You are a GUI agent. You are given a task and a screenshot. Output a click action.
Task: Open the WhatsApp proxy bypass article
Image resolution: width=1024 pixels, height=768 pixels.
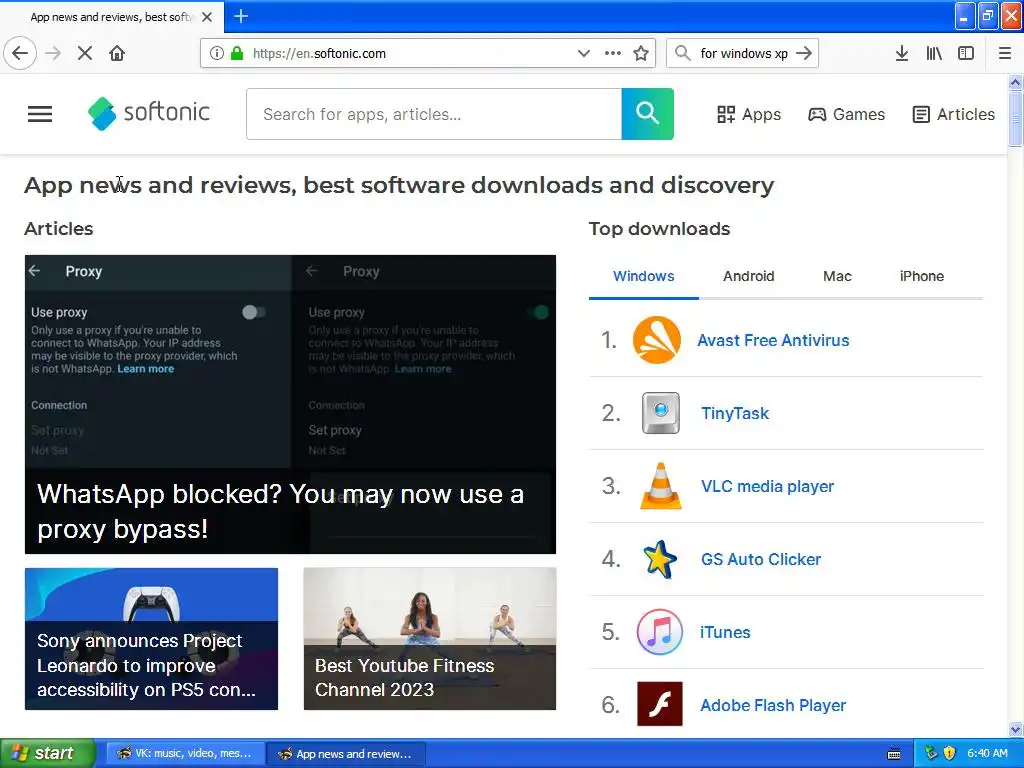[290, 404]
